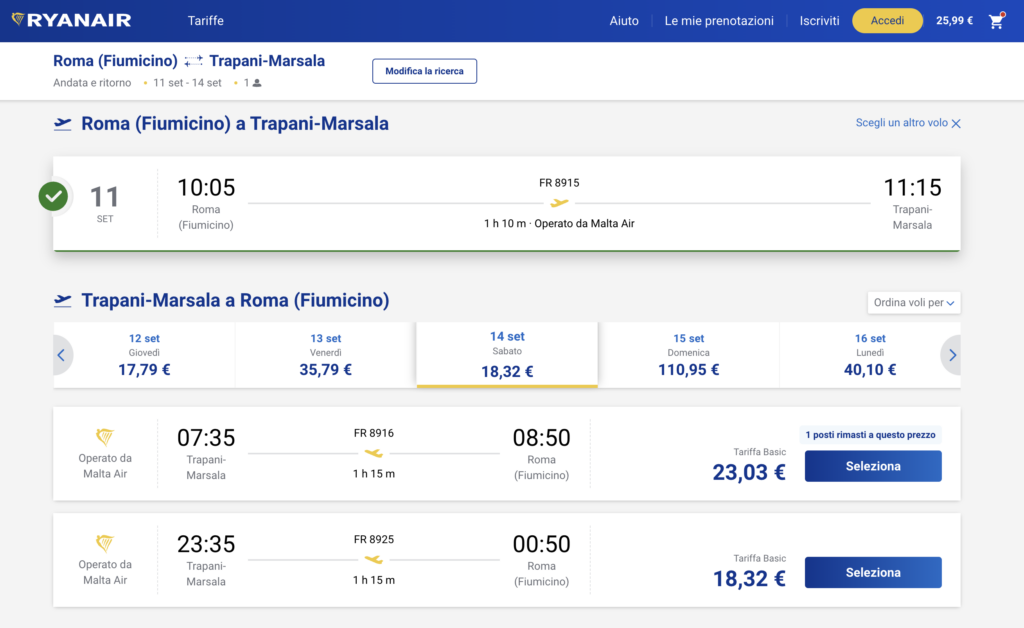Open the shopping cart icon
Viewport: 1024px width, 628px height.
click(997, 21)
